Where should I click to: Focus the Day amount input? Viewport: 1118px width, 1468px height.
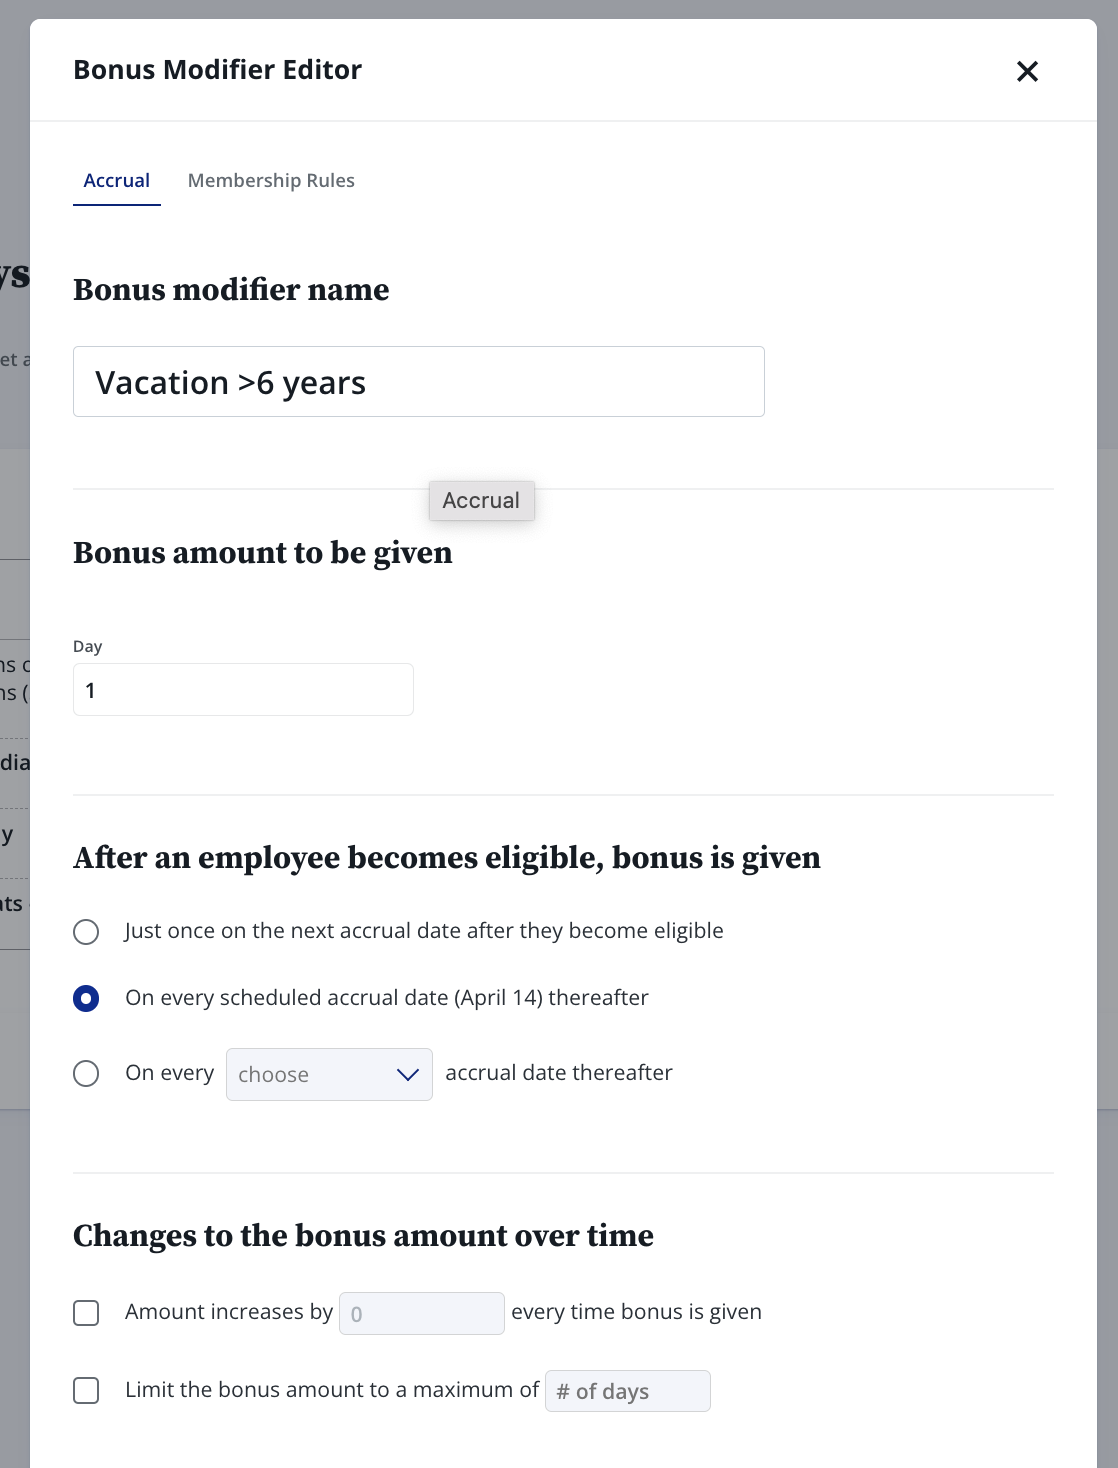pyautogui.click(x=243, y=689)
